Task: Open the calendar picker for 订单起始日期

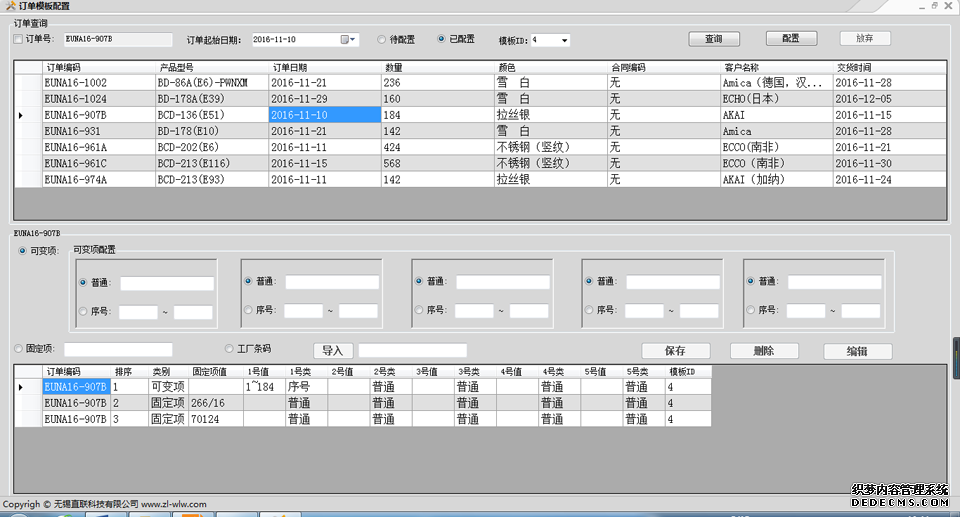Action: [x=348, y=40]
